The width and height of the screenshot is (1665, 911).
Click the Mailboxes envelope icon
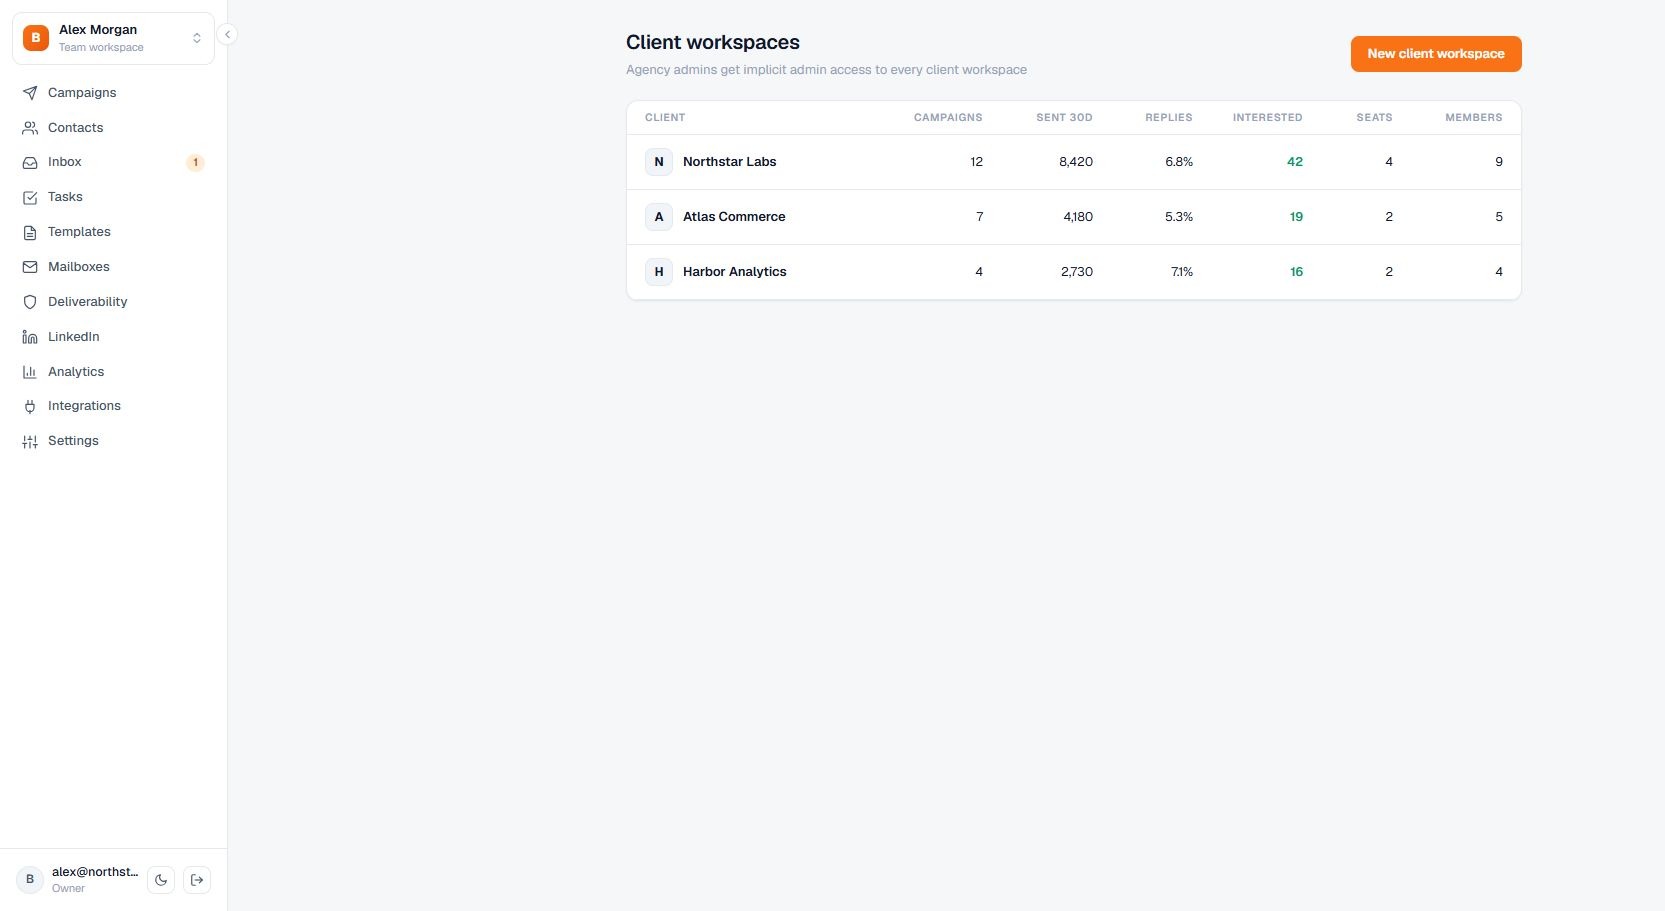coord(30,267)
